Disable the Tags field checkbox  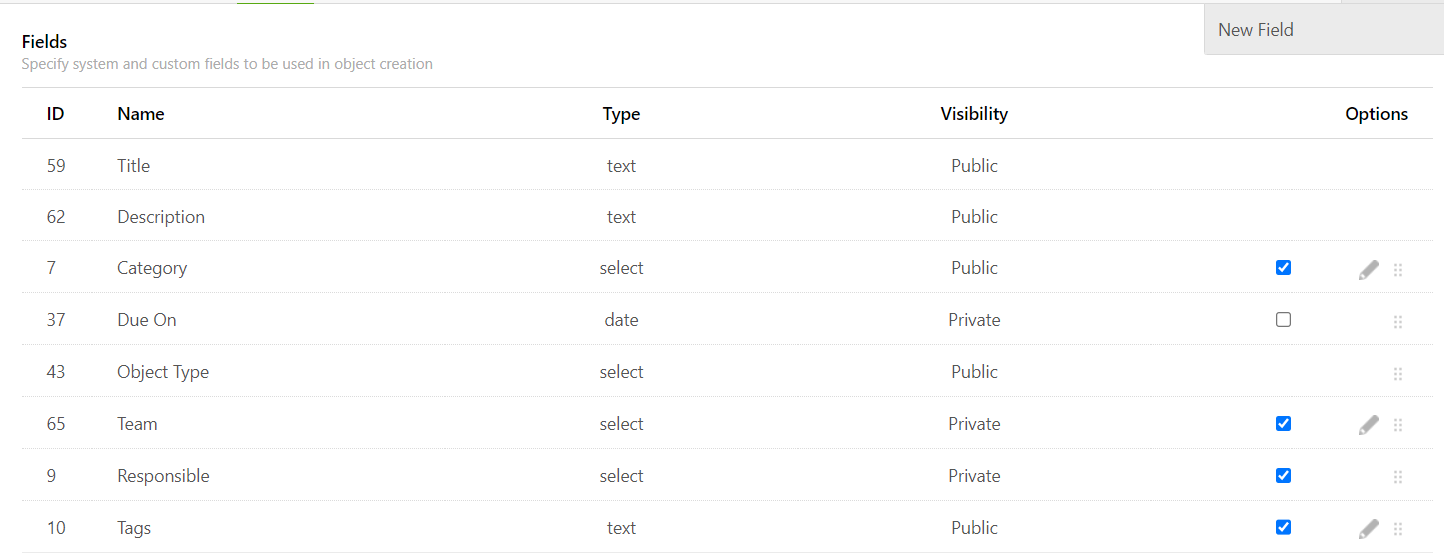point(1284,527)
